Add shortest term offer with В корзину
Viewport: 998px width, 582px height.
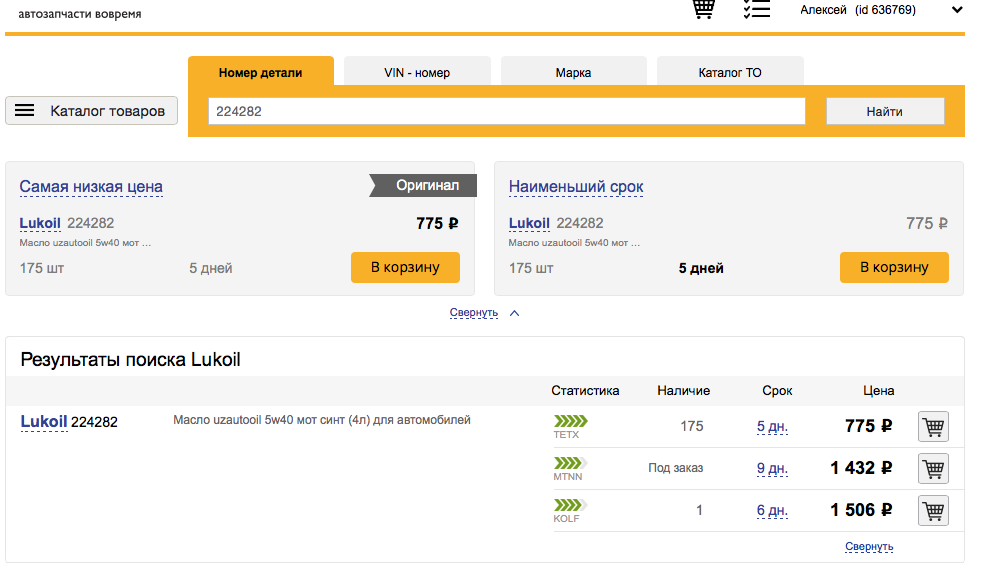(894, 267)
